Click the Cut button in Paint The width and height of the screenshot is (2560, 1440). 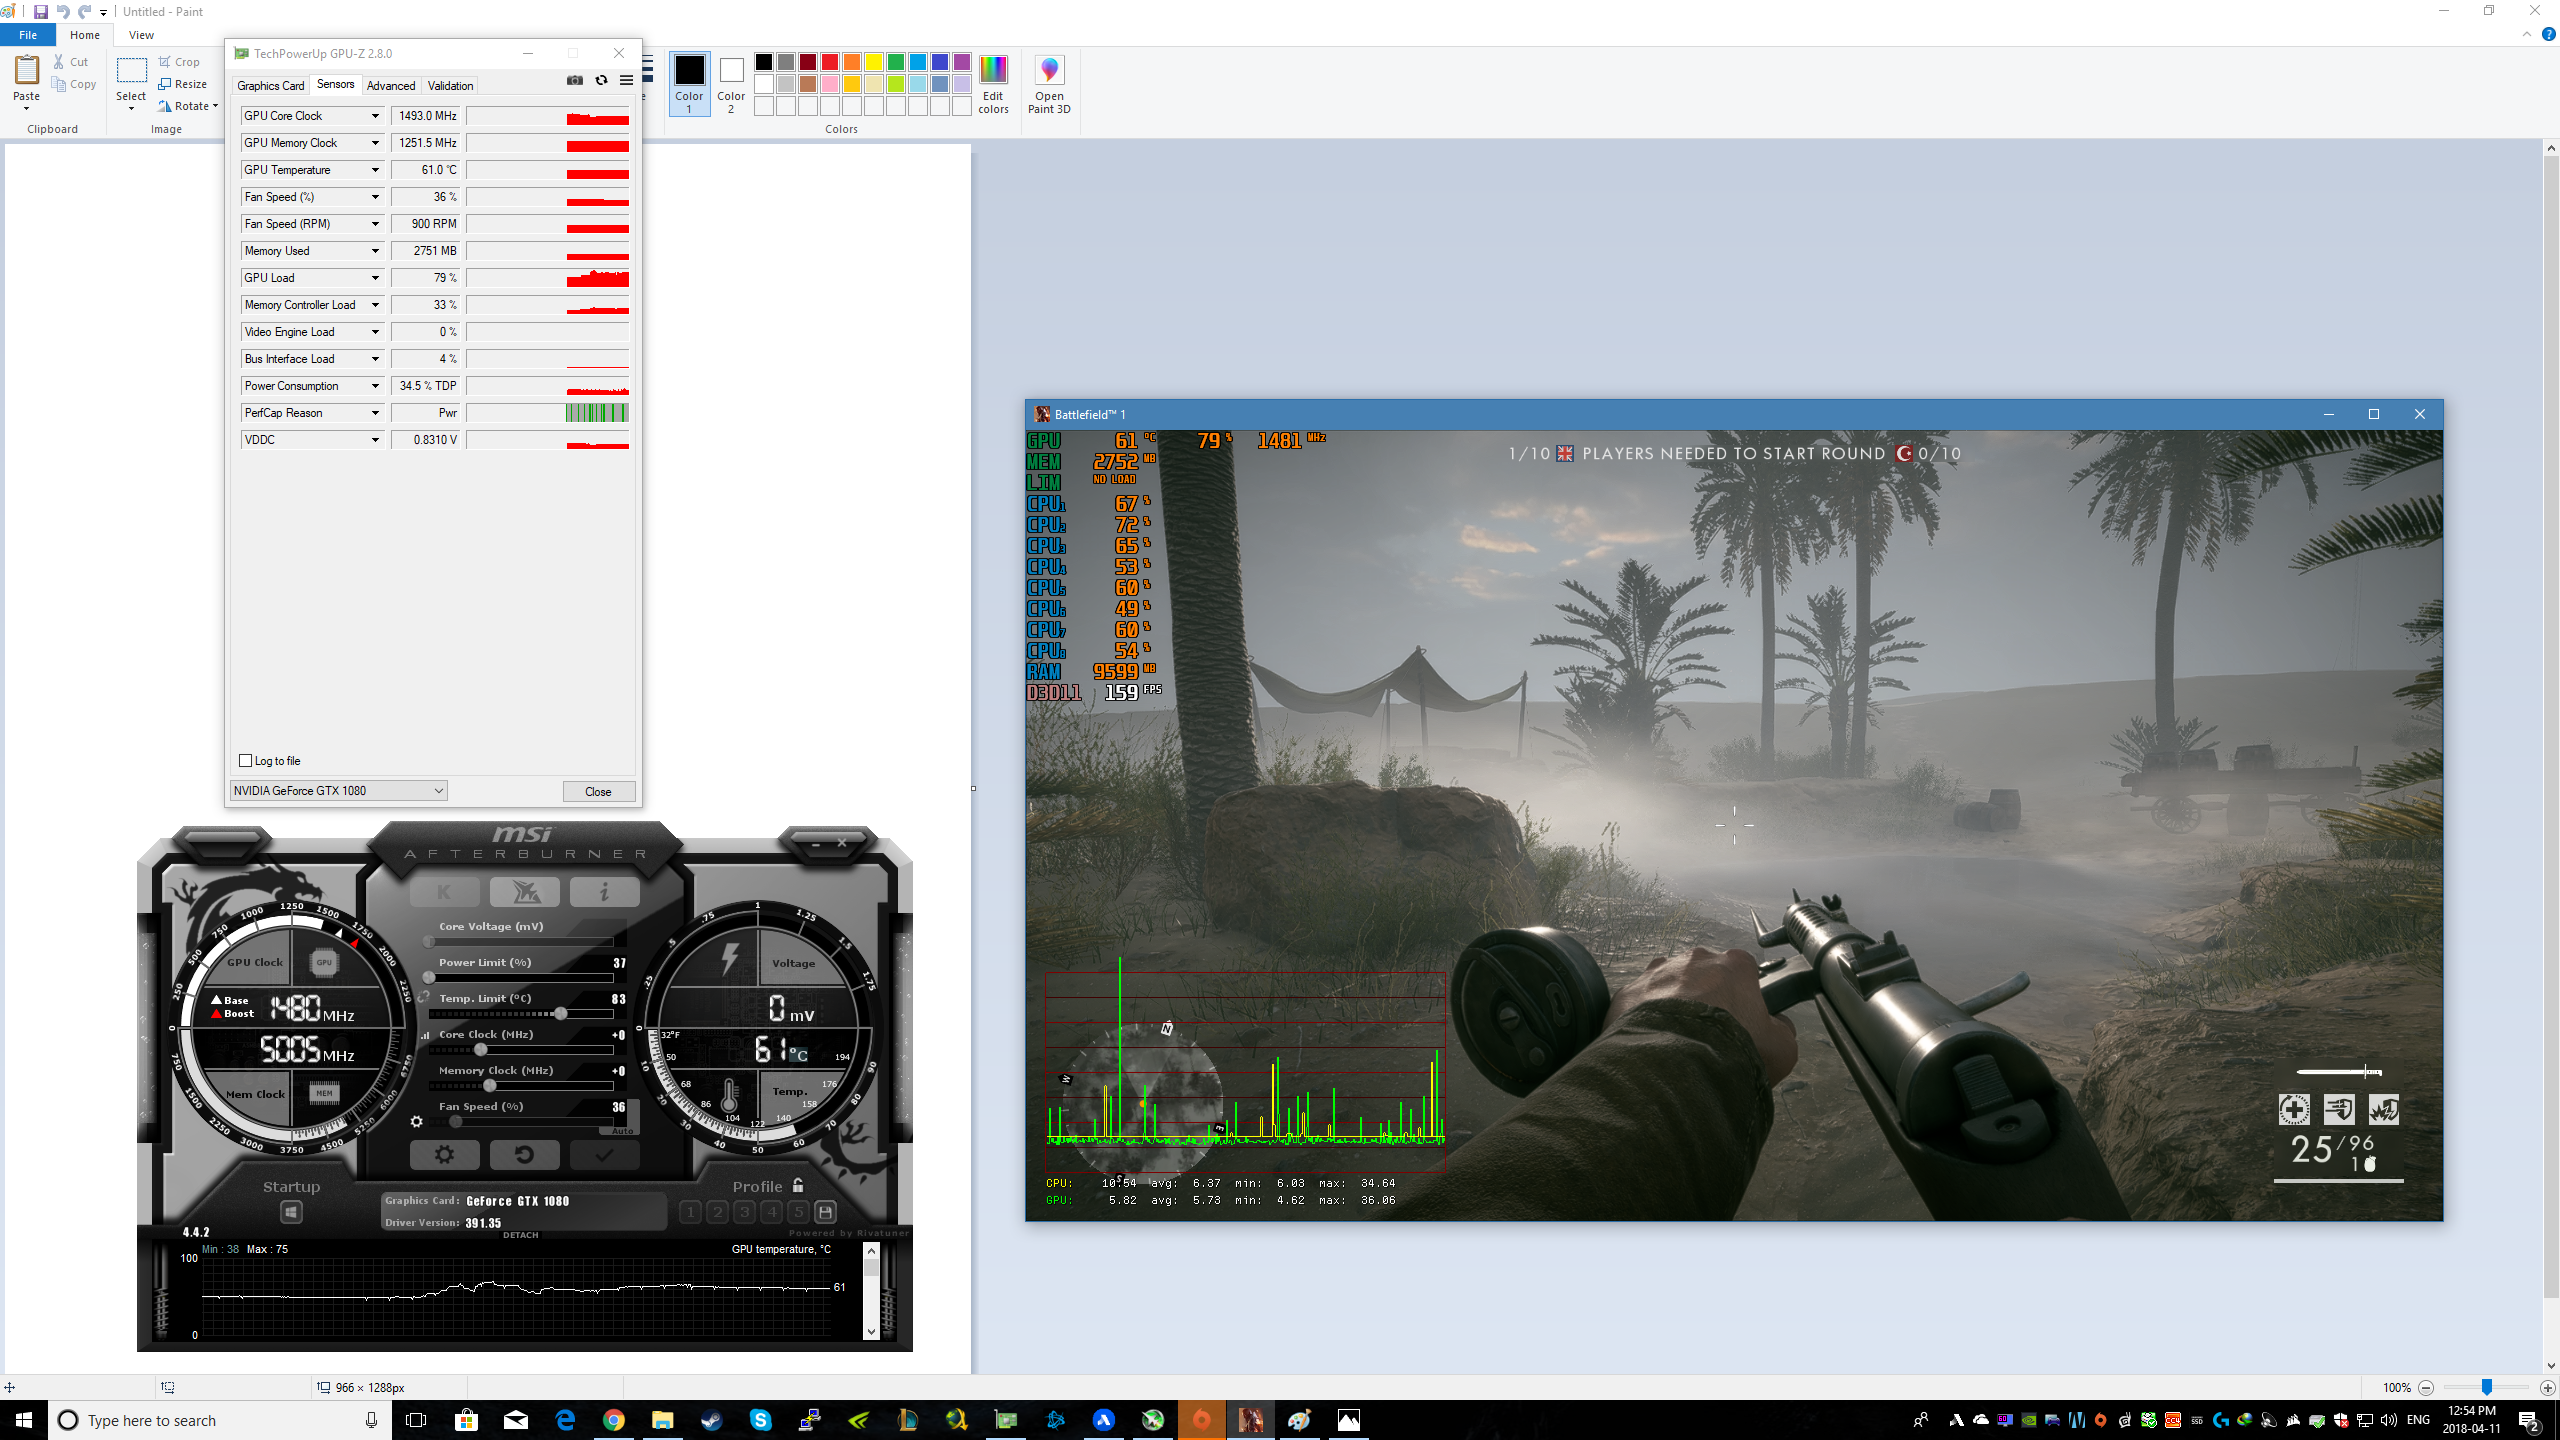tap(71, 62)
